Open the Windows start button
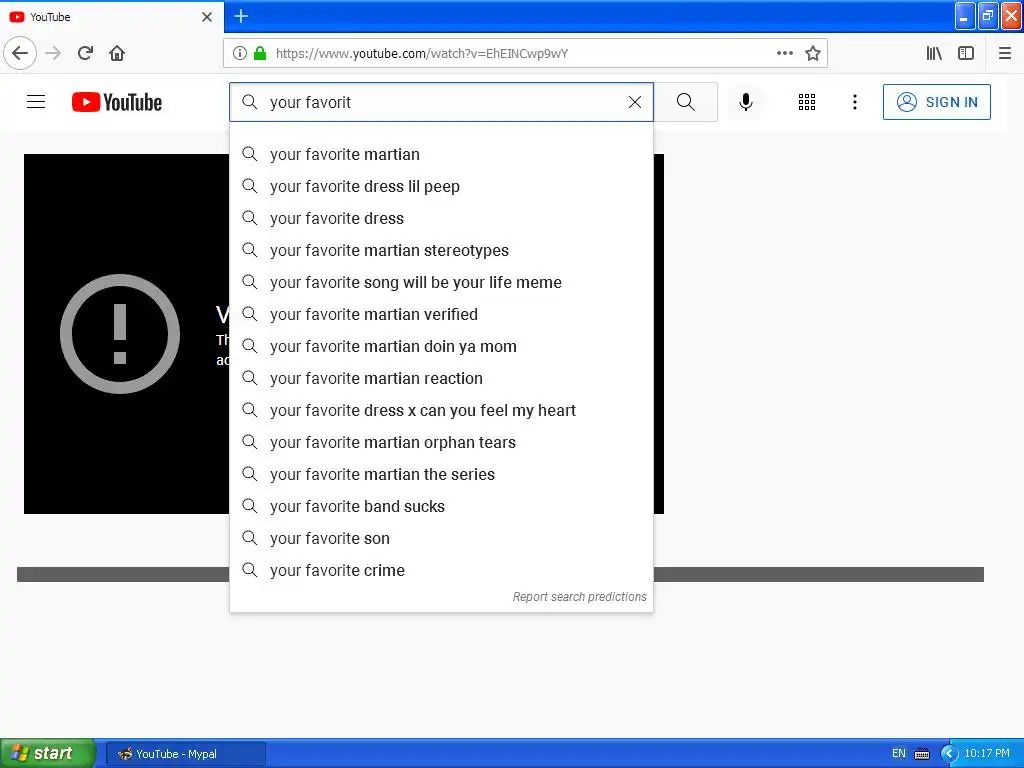Viewport: 1024px width, 768px height. tap(47, 753)
